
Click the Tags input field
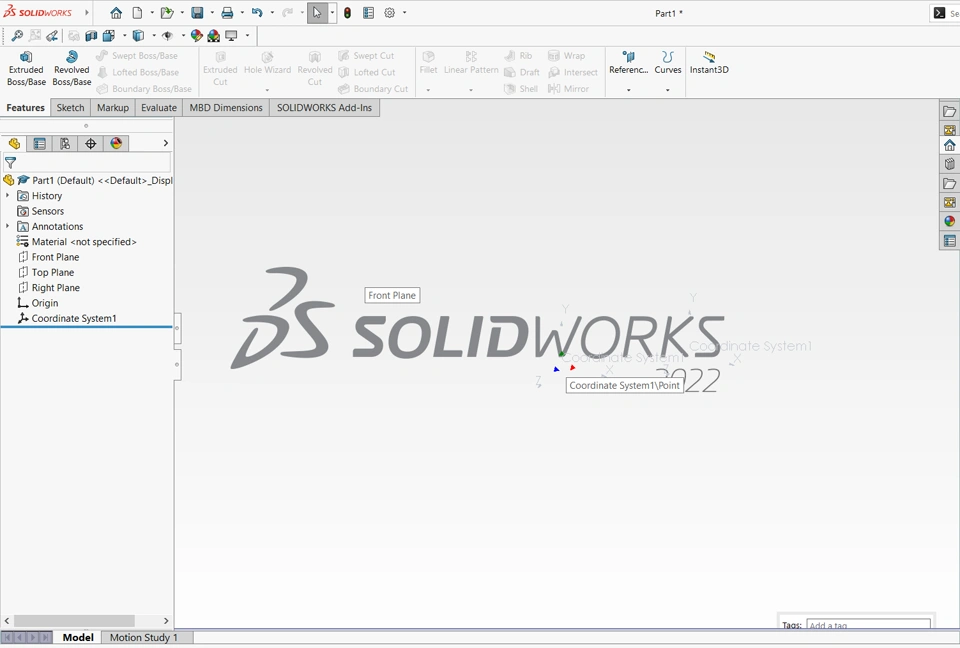868,625
